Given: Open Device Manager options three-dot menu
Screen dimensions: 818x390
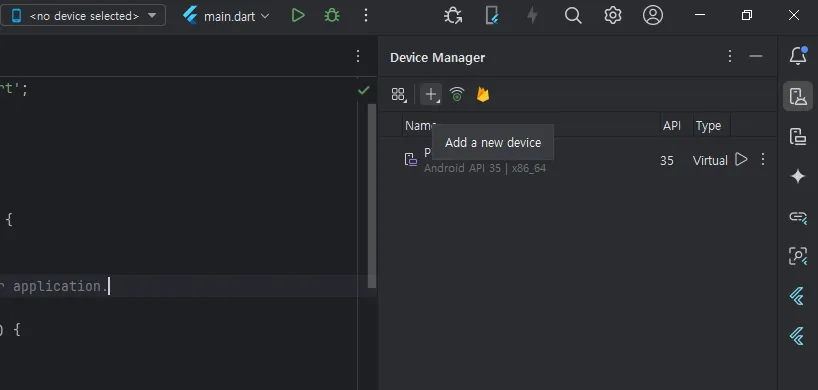Looking at the screenshot, I should click(730, 56).
